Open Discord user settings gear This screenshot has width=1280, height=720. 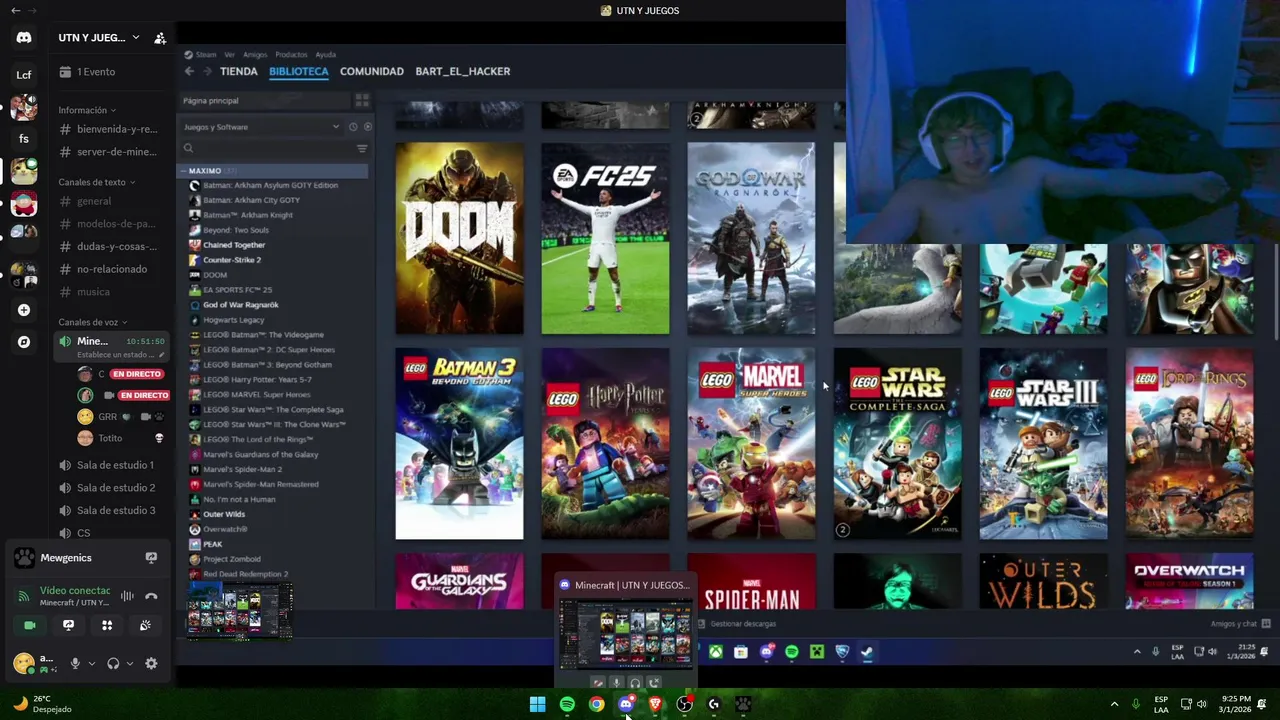coord(151,663)
